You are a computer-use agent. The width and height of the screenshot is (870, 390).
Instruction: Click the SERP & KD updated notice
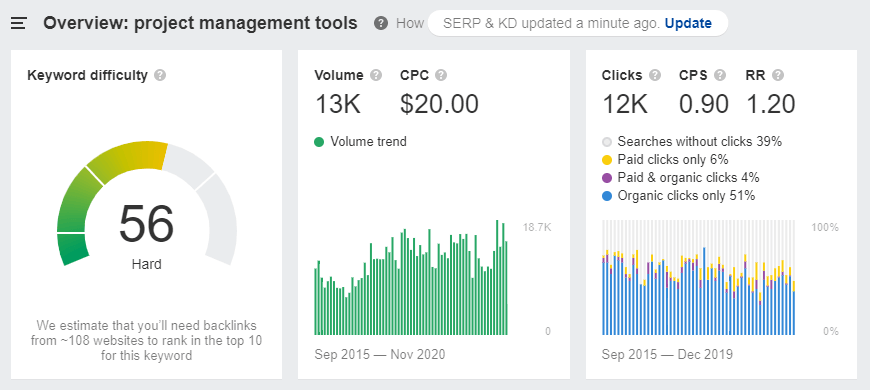(x=578, y=23)
